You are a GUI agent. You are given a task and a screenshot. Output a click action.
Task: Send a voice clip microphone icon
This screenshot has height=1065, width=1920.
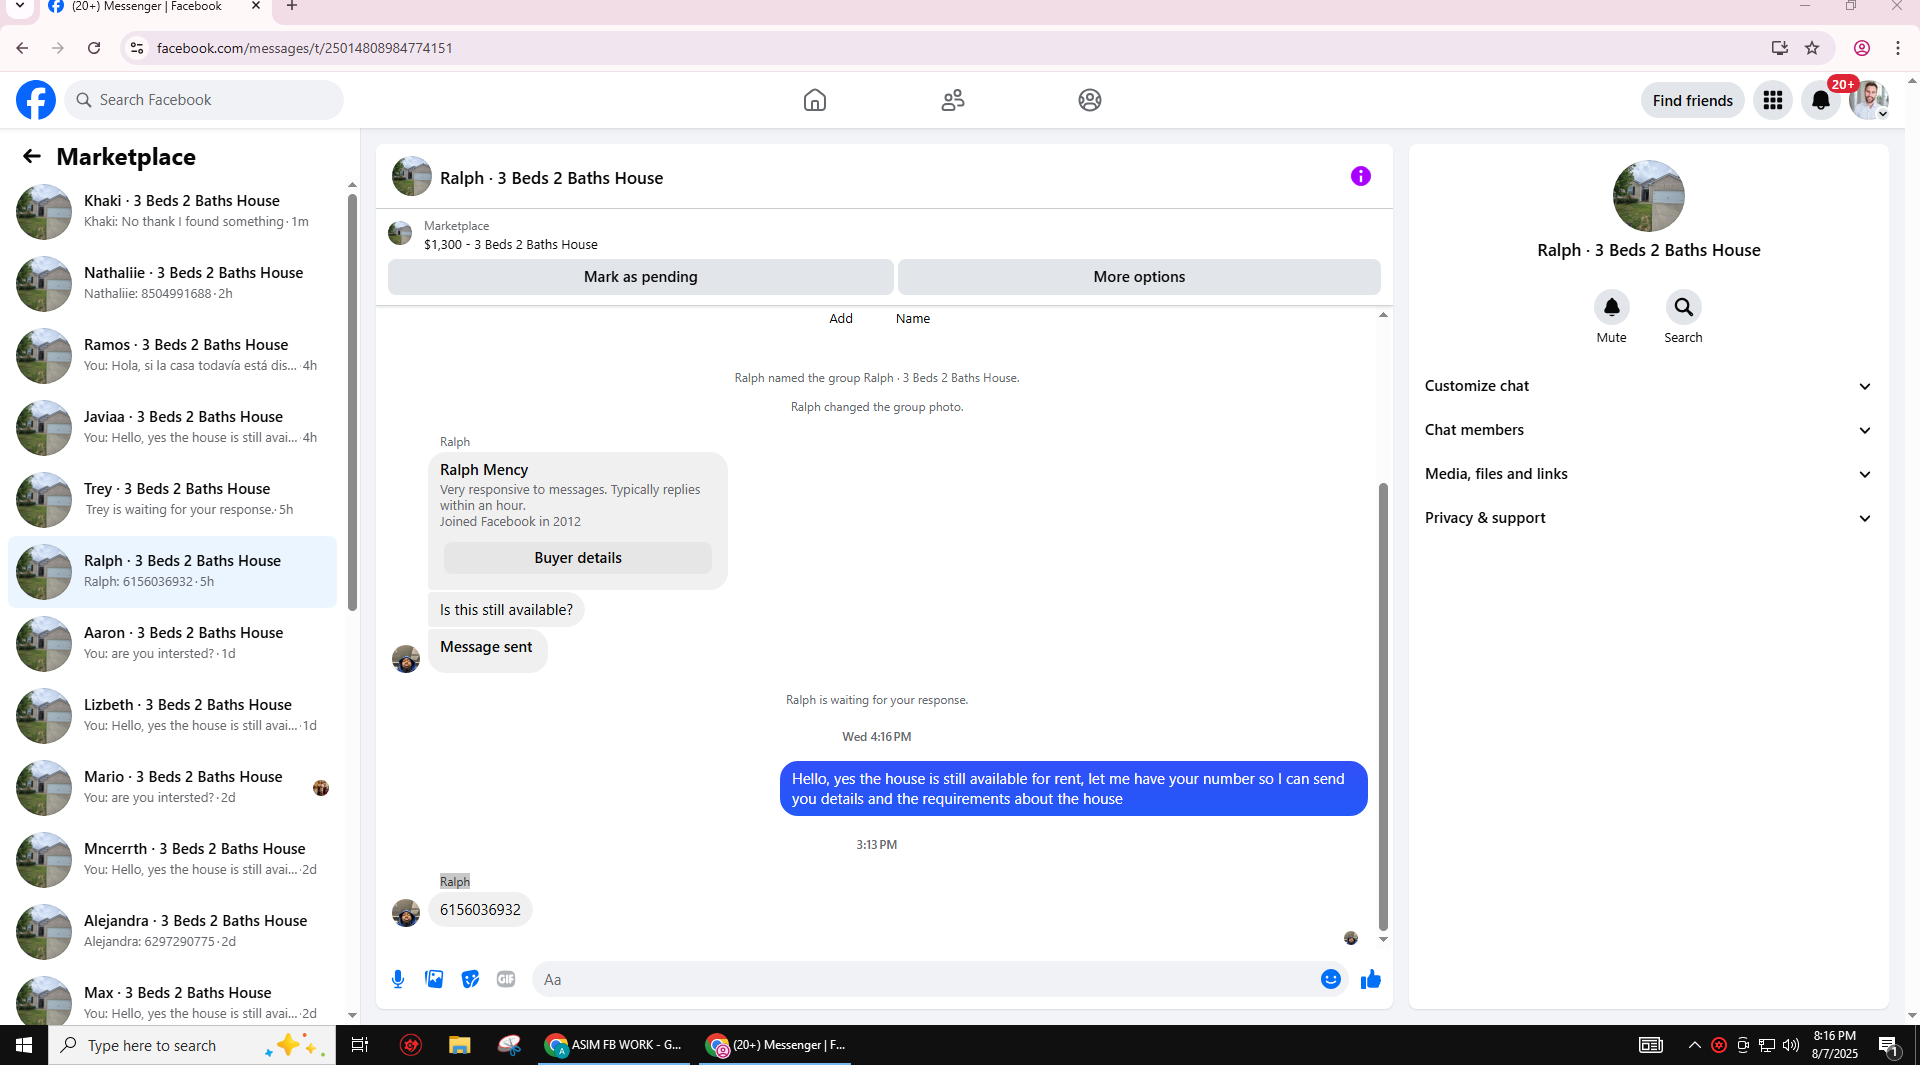click(398, 979)
